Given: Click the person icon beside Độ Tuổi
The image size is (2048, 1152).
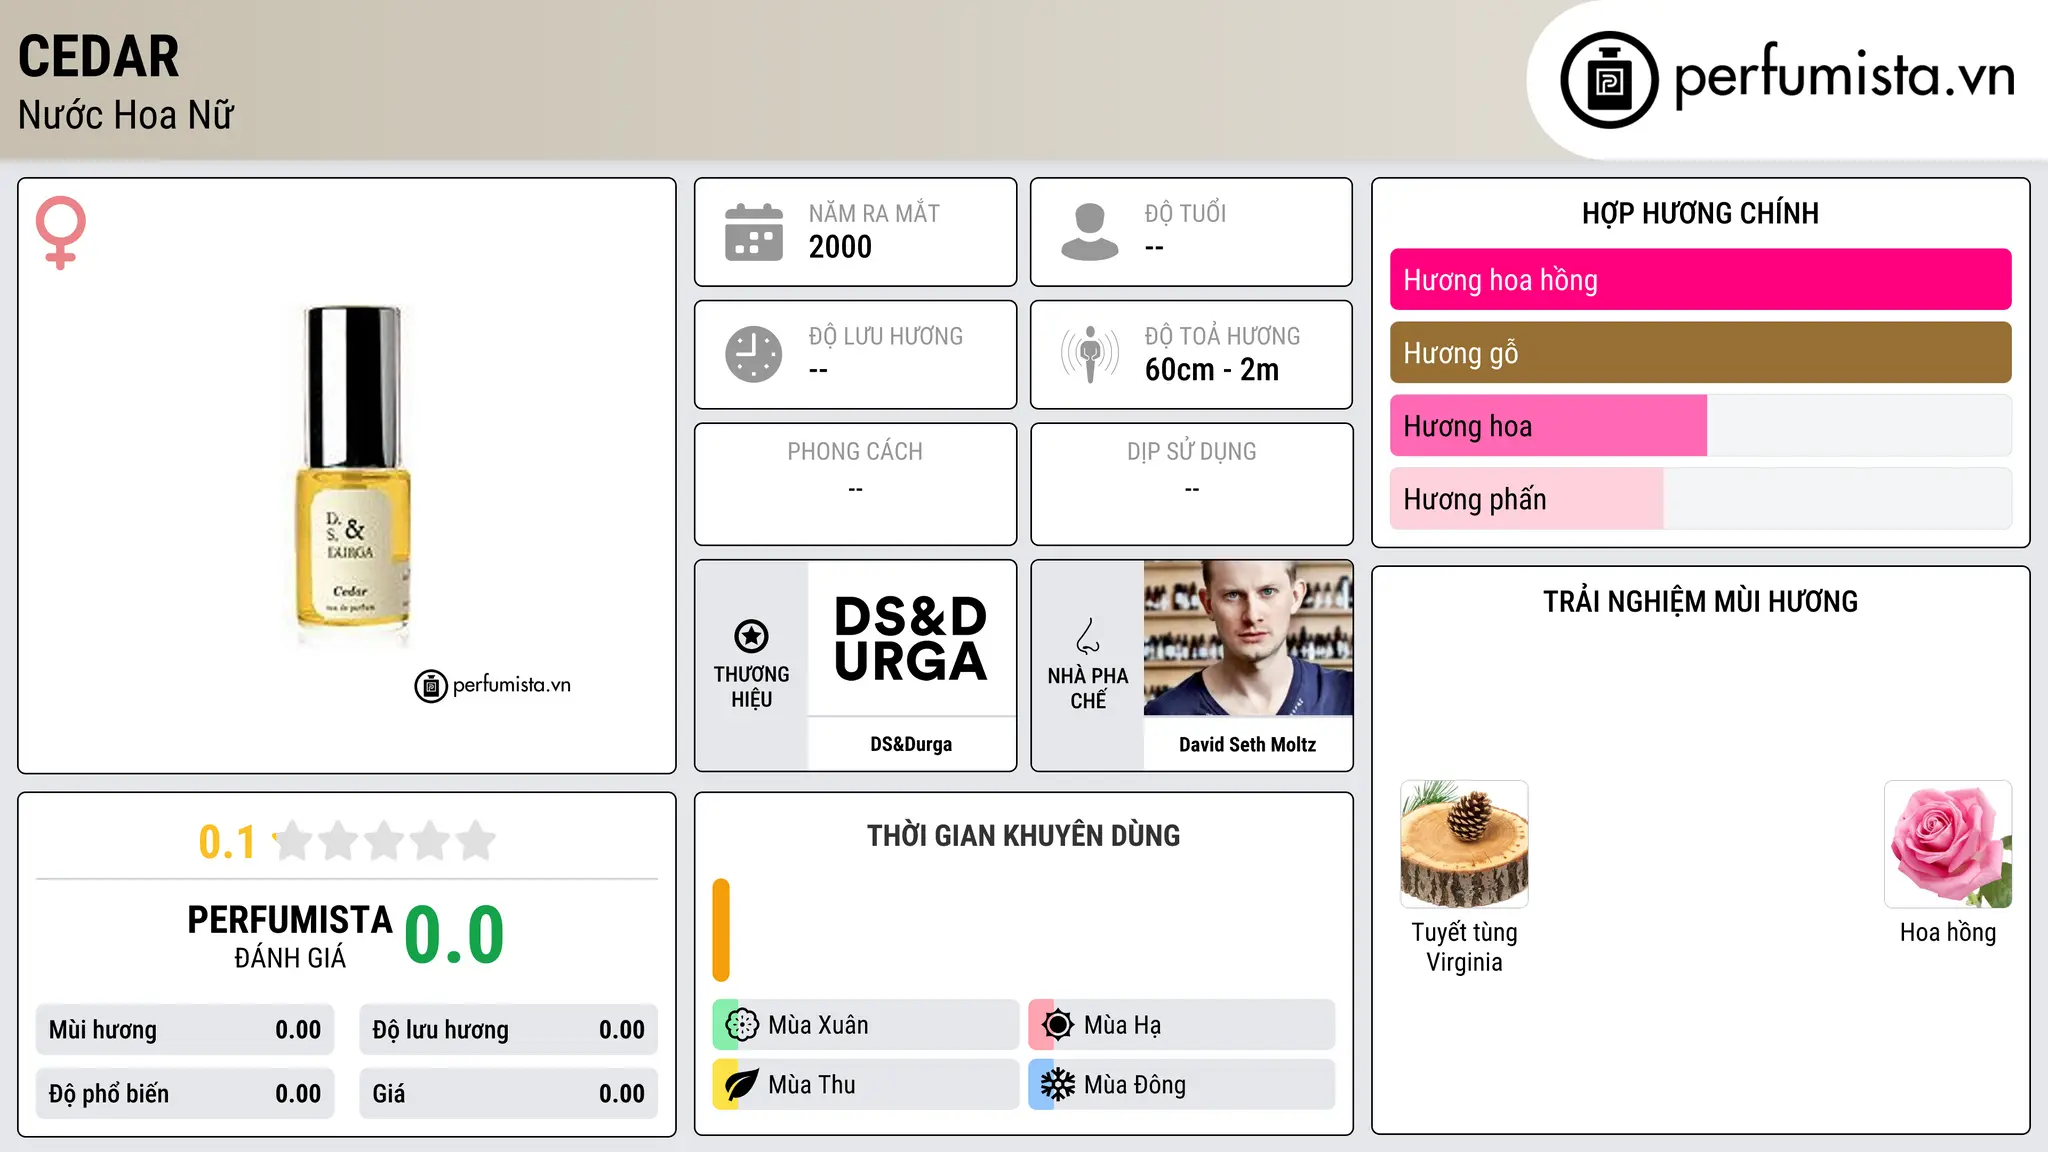Looking at the screenshot, I should (x=1090, y=232).
